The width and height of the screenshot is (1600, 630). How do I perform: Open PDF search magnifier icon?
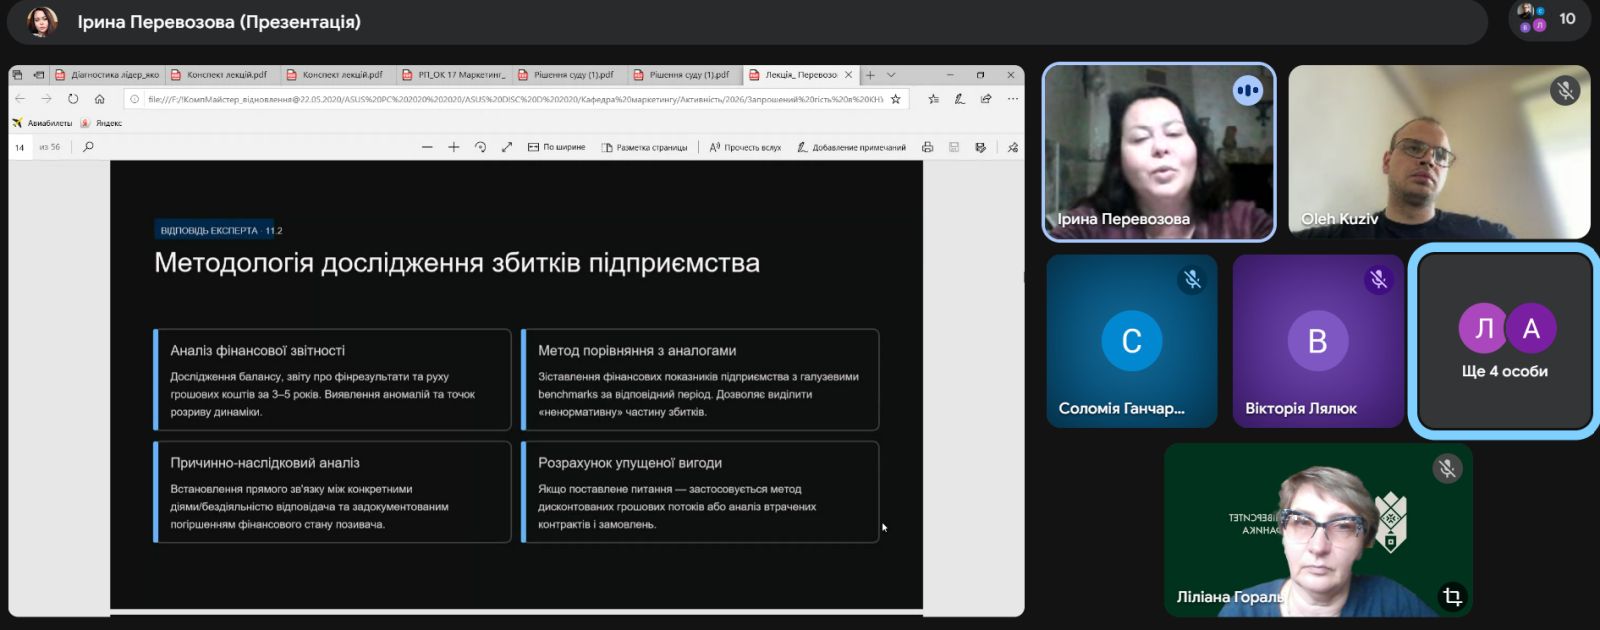pos(88,147)
